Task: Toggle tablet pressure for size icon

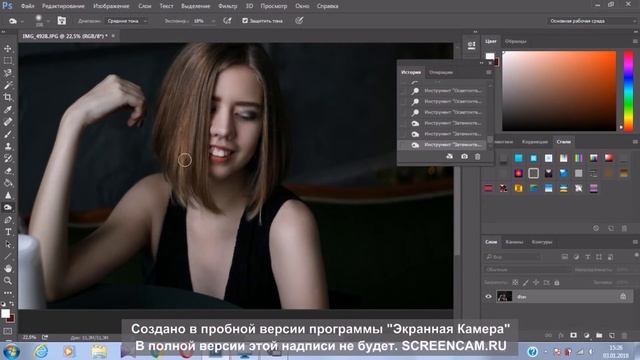Action: [299, 20]
